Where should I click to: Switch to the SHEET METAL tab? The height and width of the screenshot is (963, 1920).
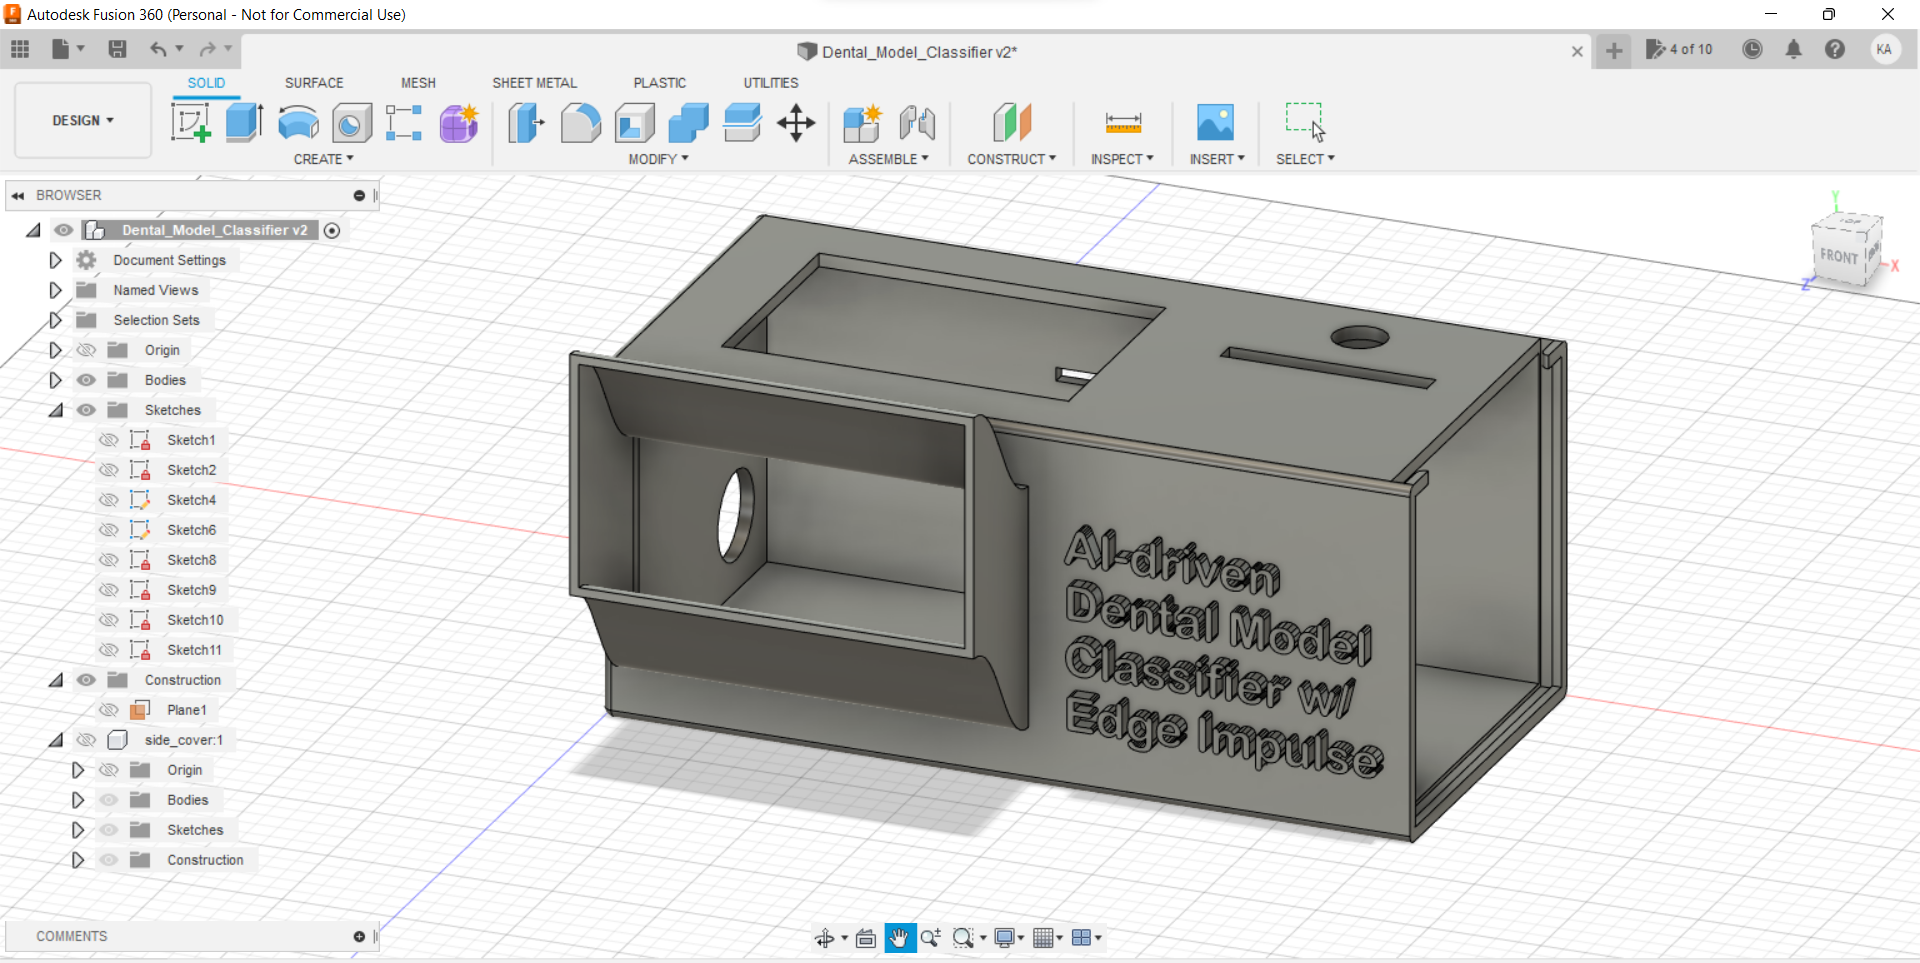coord(534,83)
